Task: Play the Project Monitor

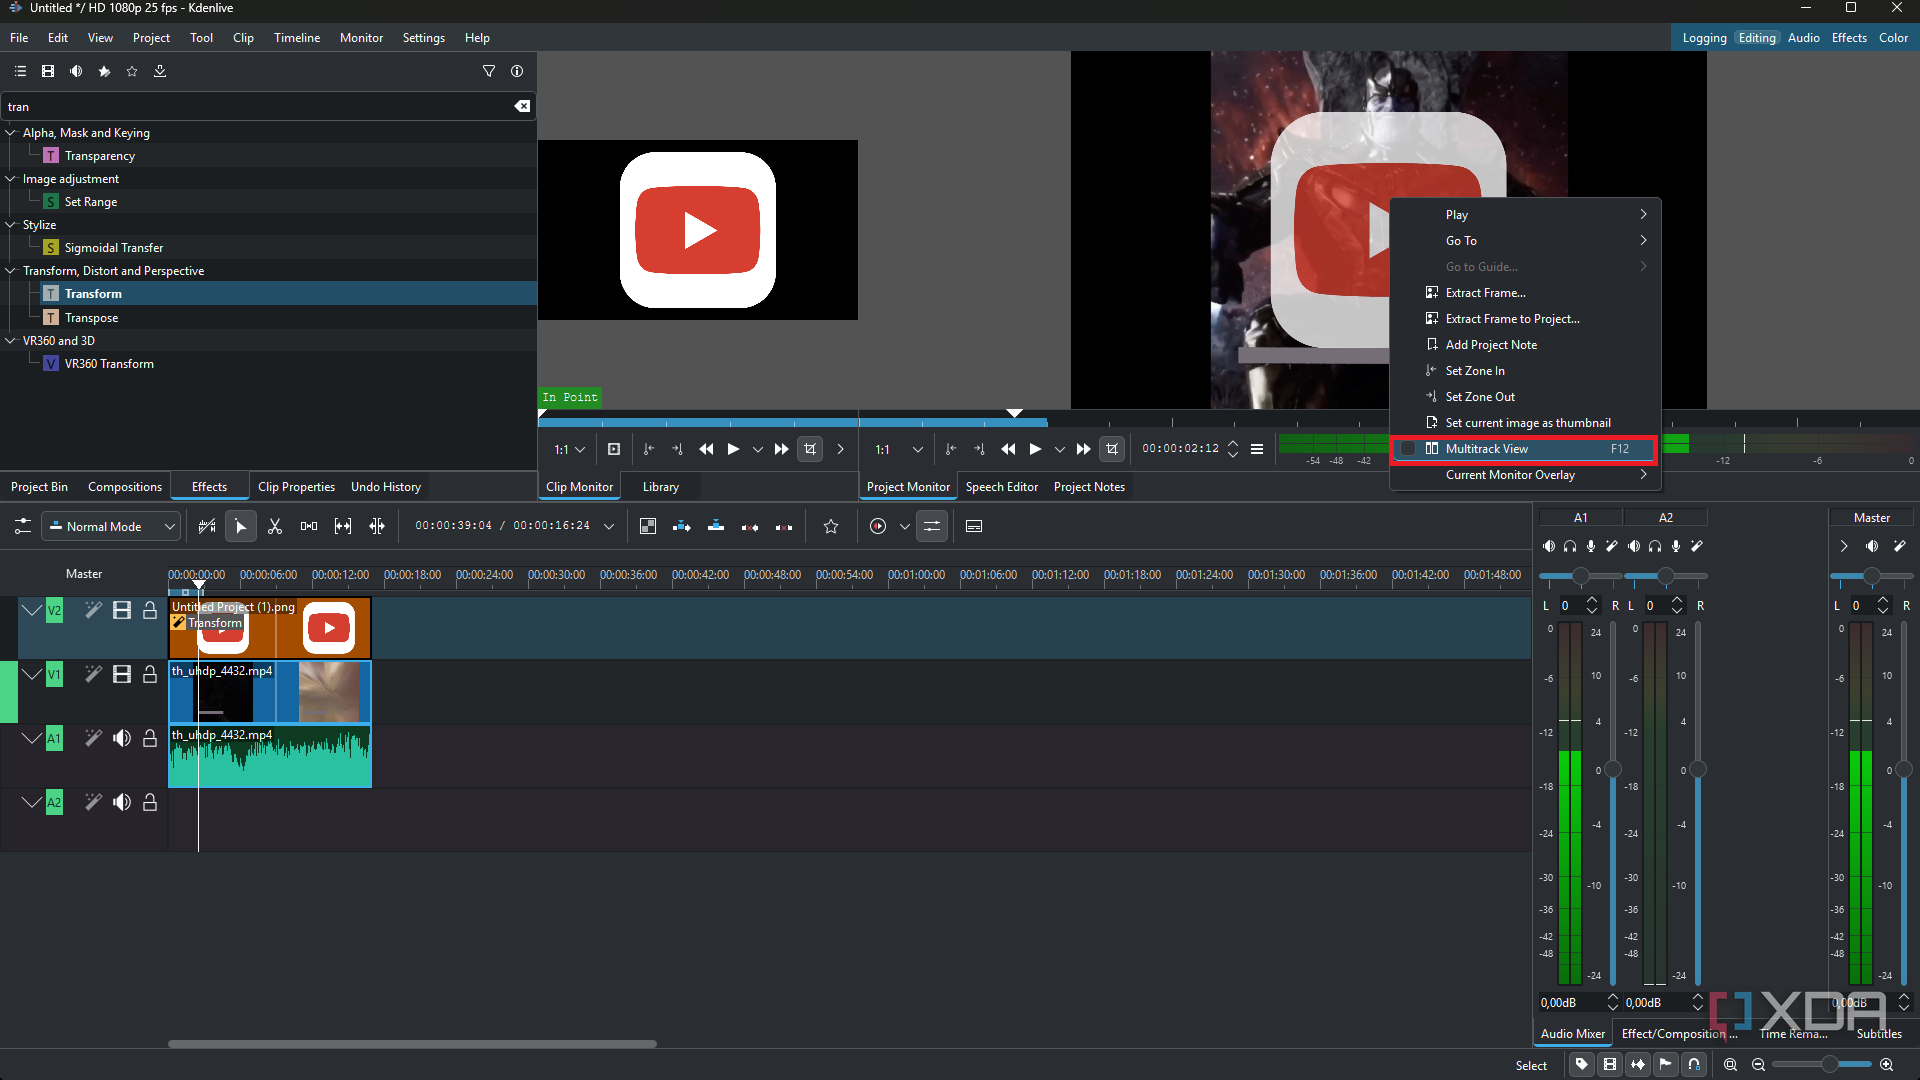Action: (x=1035, y=449)
